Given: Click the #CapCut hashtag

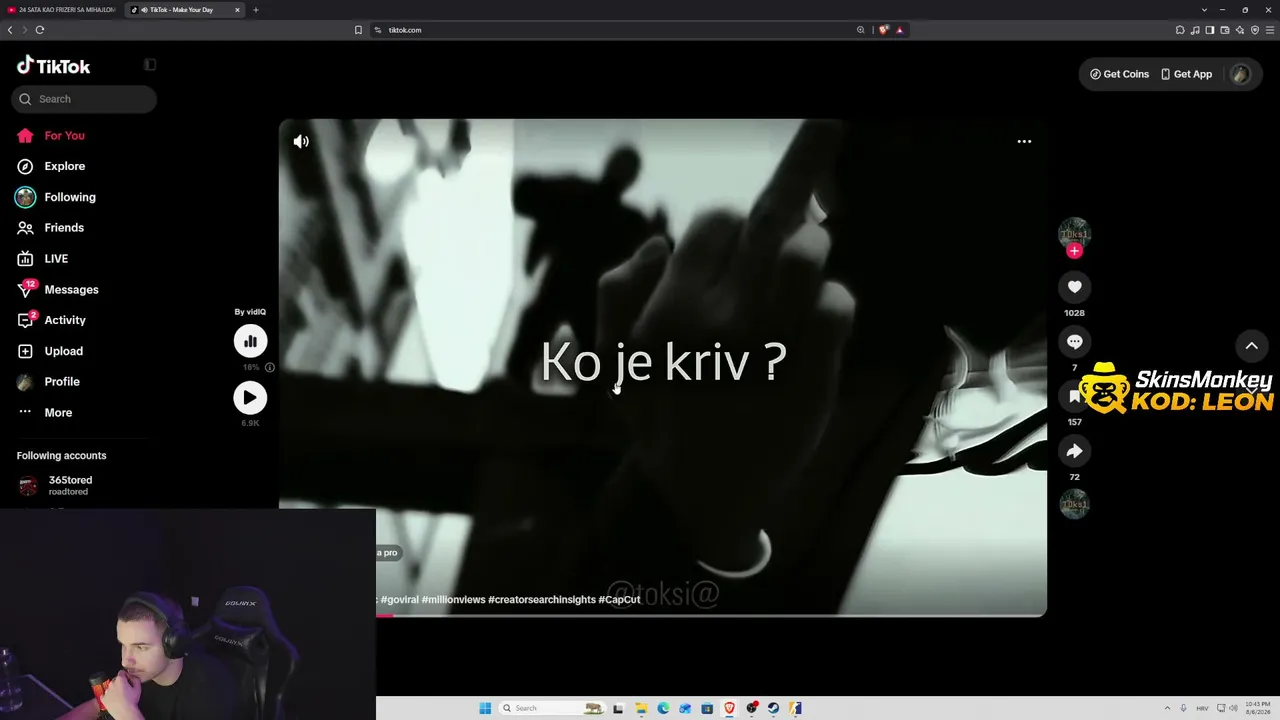Looking at the screenshot, I should (x=620, y=599).
